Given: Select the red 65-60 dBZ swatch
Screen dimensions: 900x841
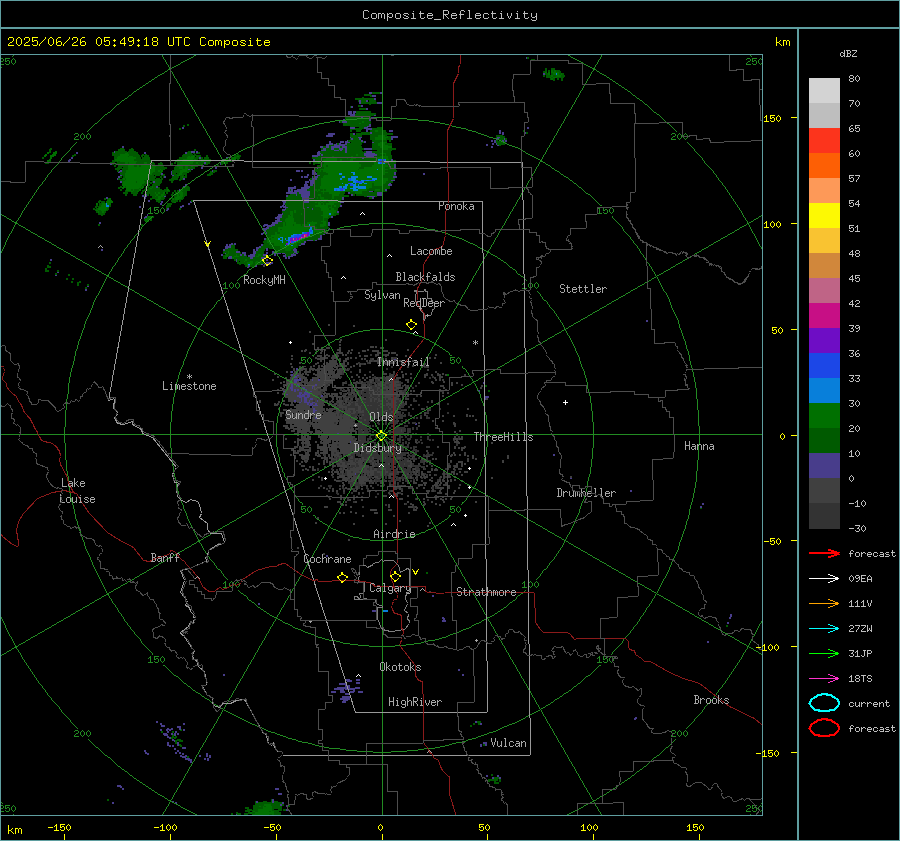Looking at the screenshot, I should 824,140.
